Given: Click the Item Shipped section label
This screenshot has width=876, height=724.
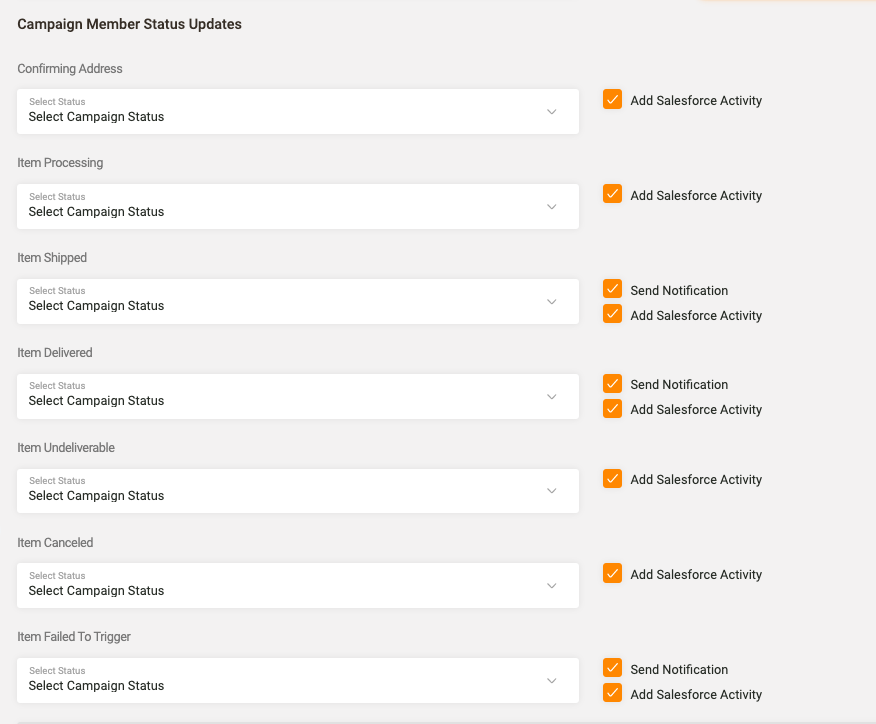Looking at the screenshot, I should coord(52,258).
